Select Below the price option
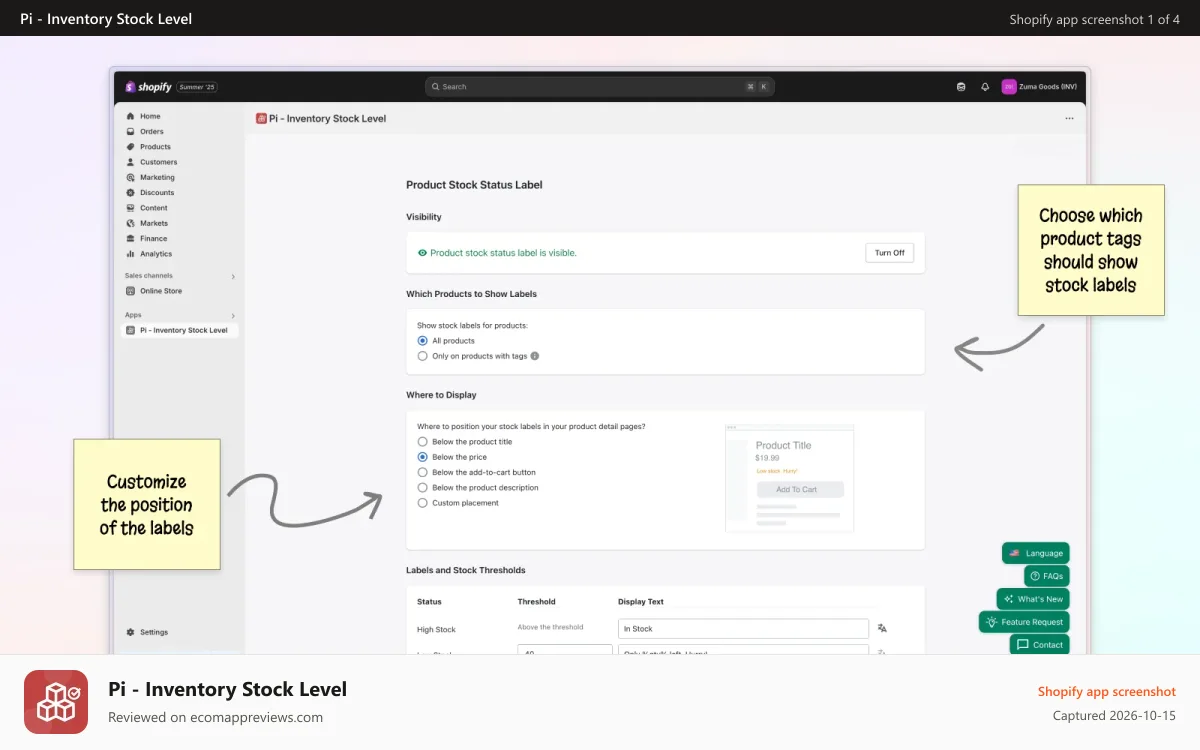1200x750 pixels. pyautogui.click(x=422, y=457)
